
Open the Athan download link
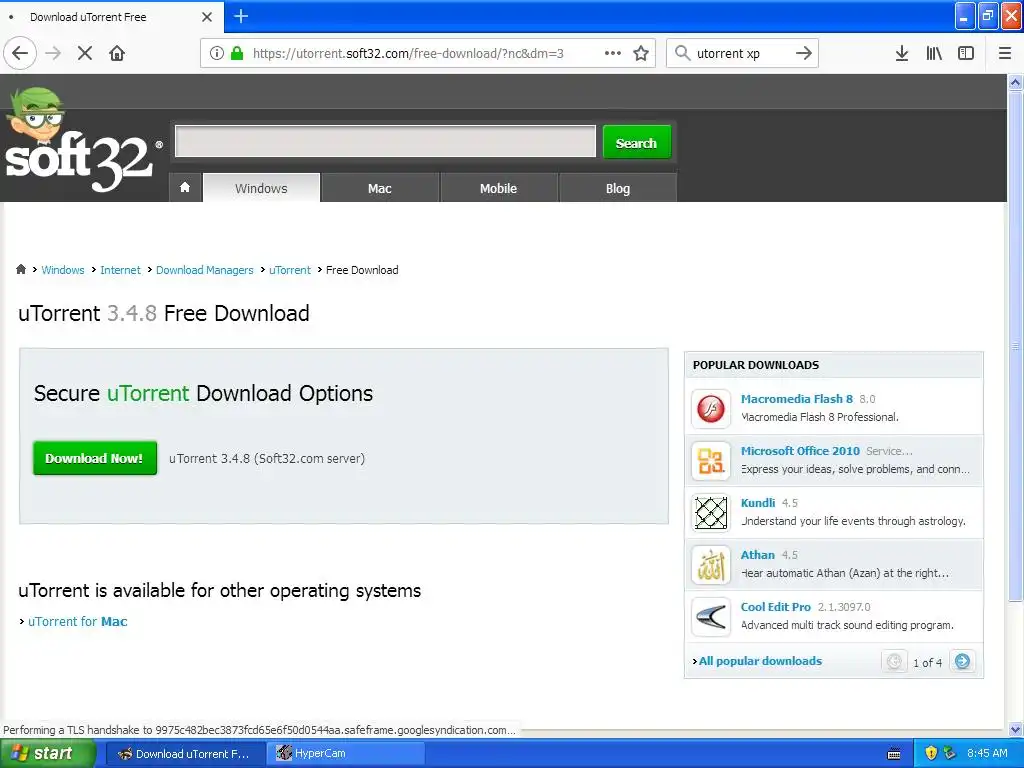tap(758, 554)
